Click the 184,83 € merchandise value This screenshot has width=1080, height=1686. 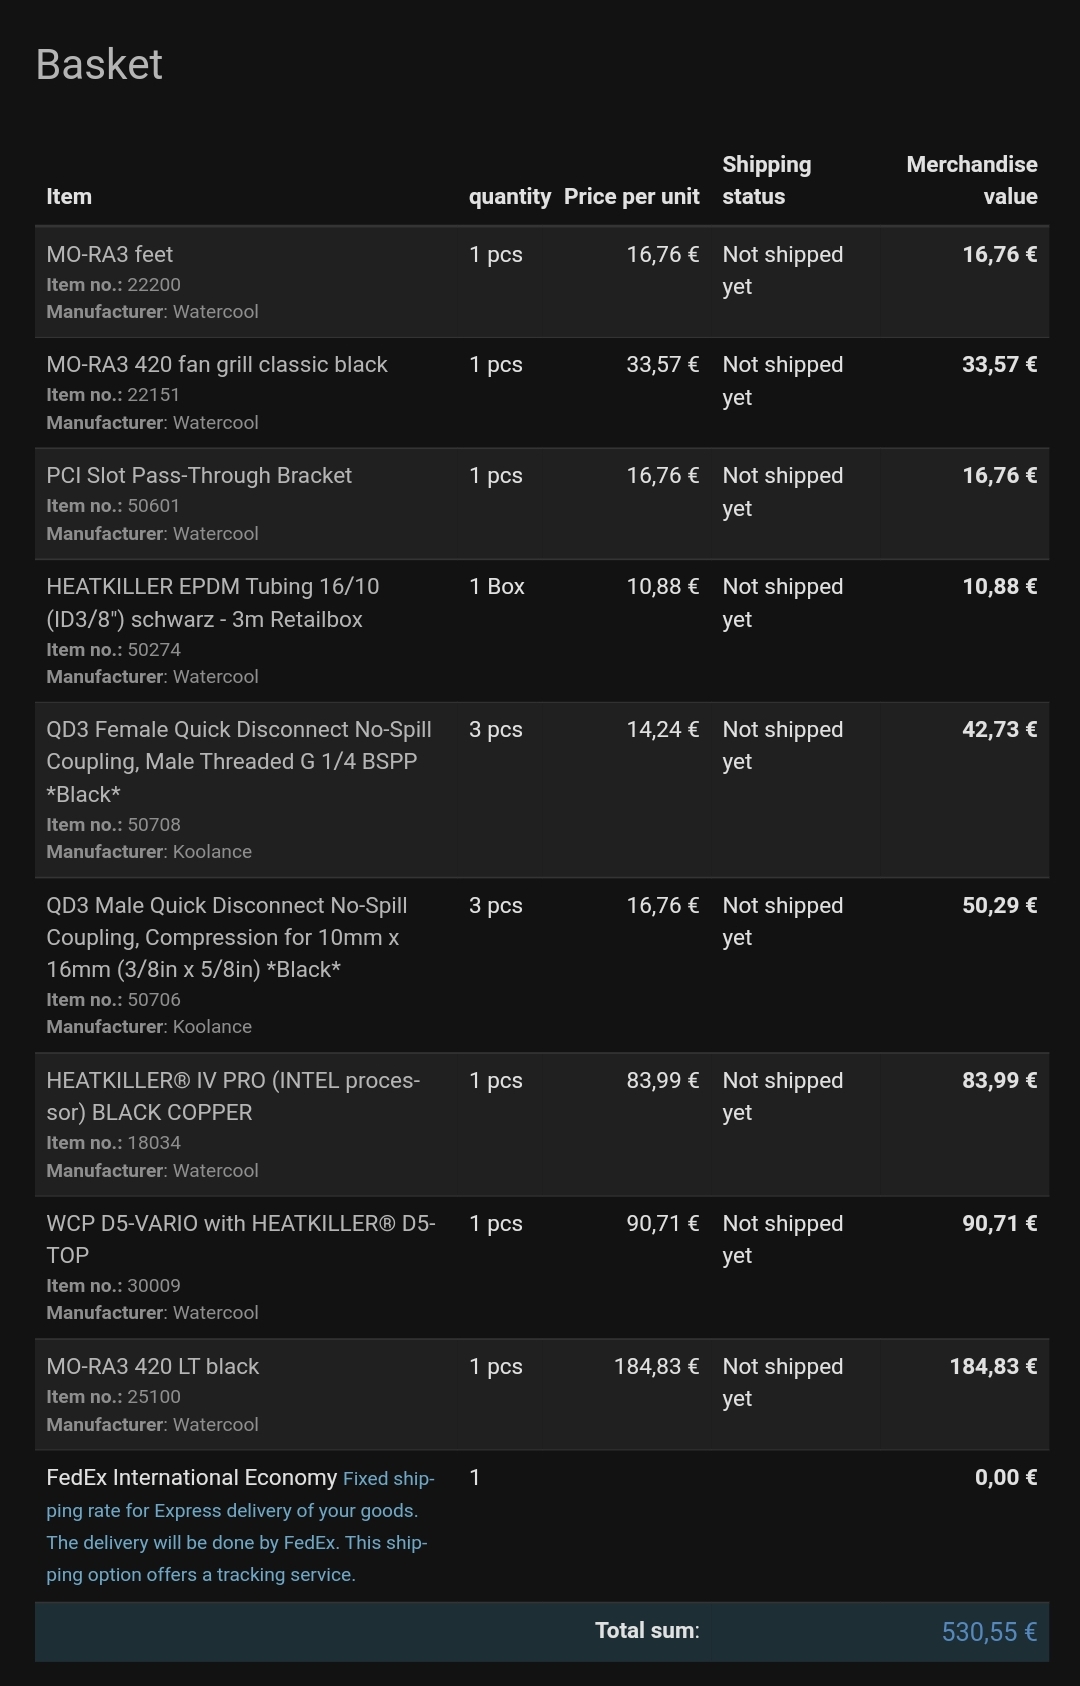click(992, 1367)
